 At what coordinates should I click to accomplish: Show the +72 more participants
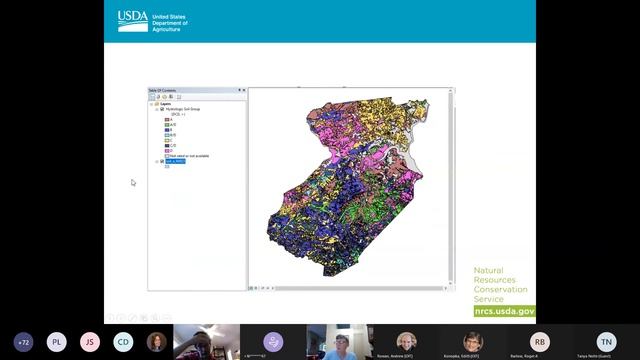(24, 342)
